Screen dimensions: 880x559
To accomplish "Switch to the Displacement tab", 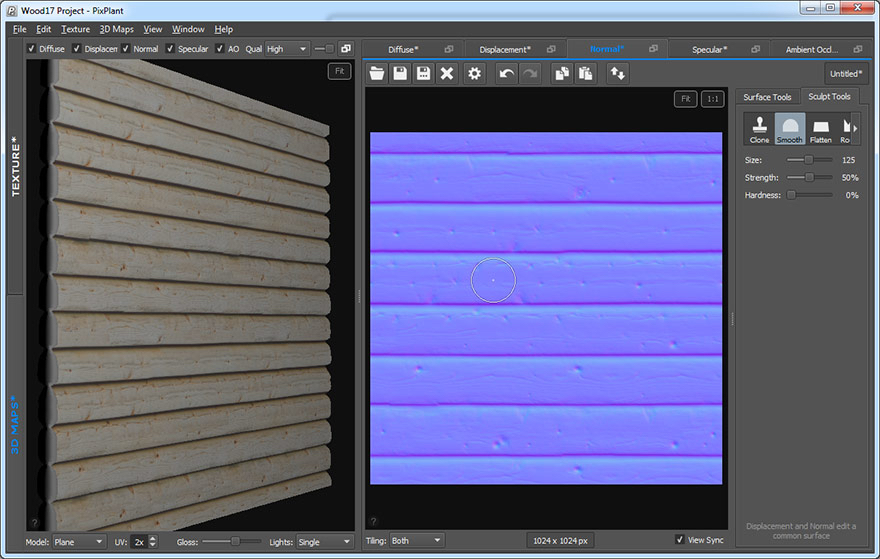I will pos(505,49).
